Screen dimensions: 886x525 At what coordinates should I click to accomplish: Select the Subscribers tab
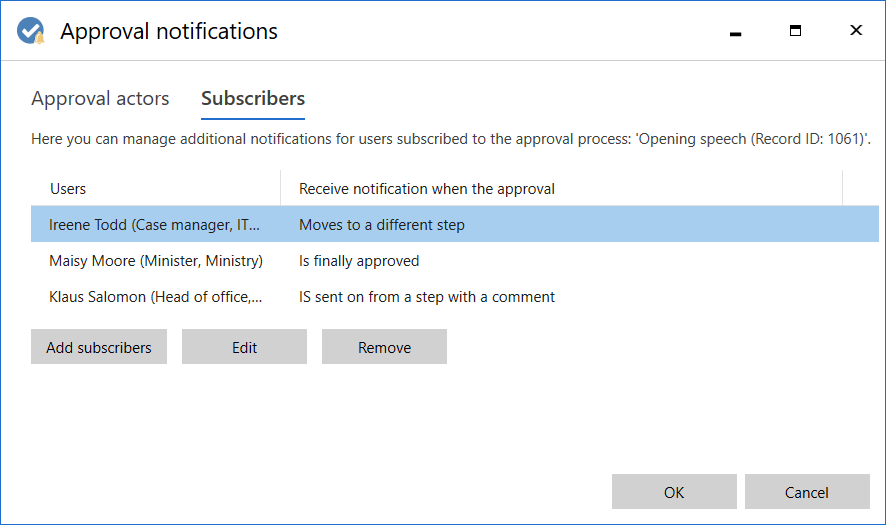(253, 99)
